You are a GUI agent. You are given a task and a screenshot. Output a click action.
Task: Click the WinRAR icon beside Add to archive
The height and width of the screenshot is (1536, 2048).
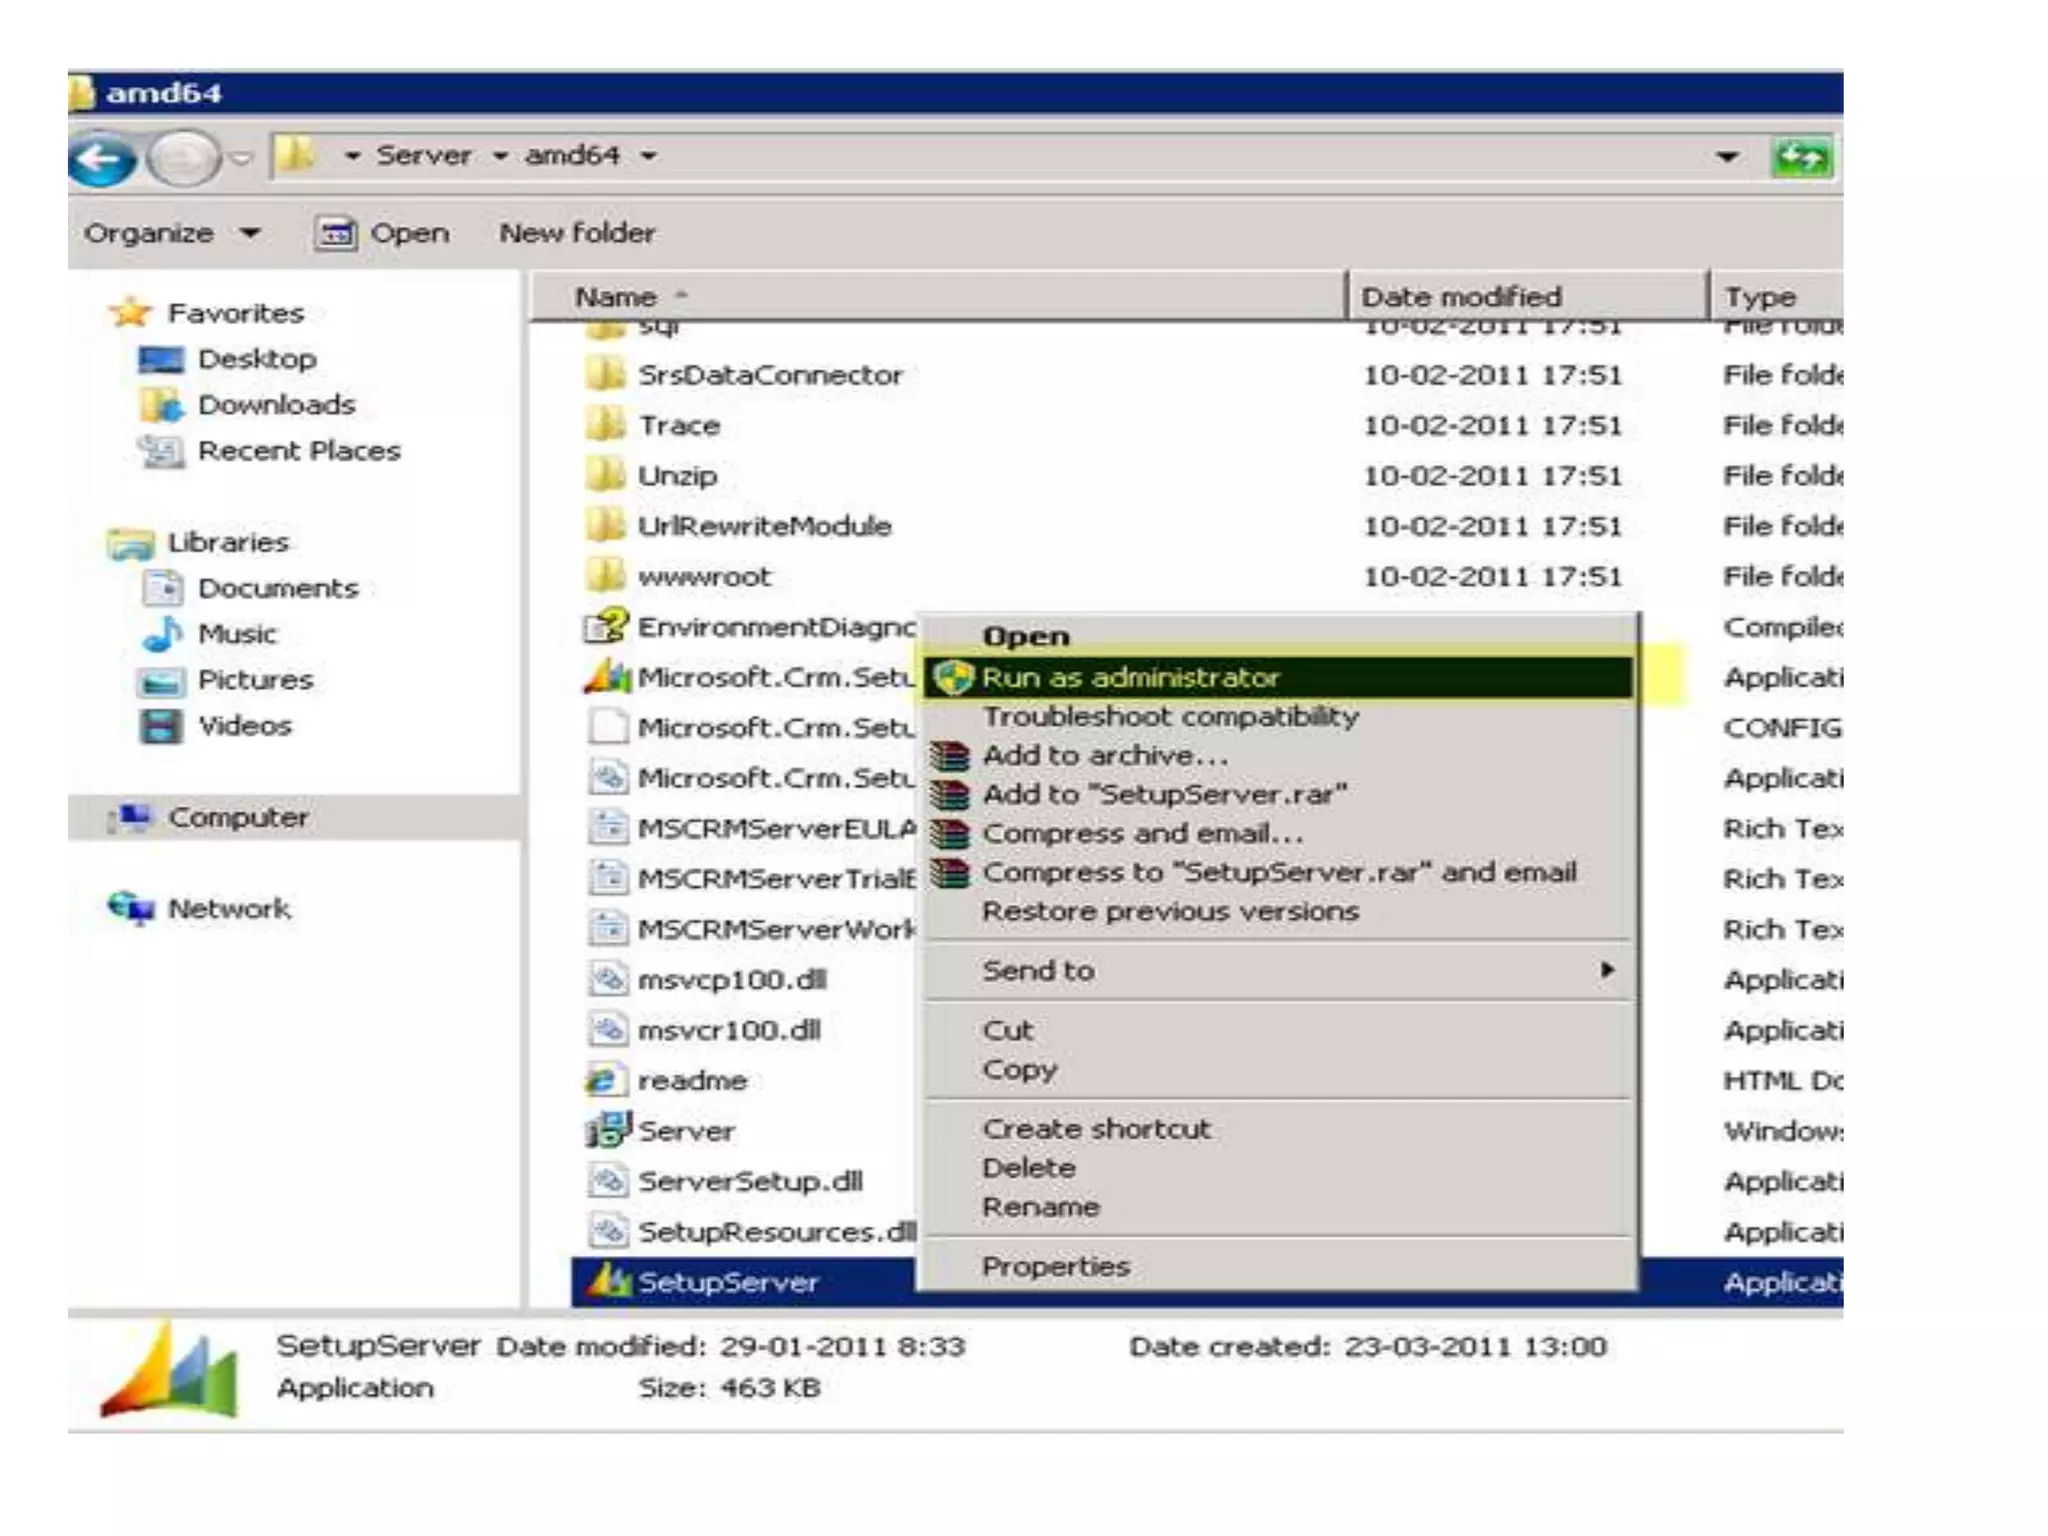(x=950, y=756)
